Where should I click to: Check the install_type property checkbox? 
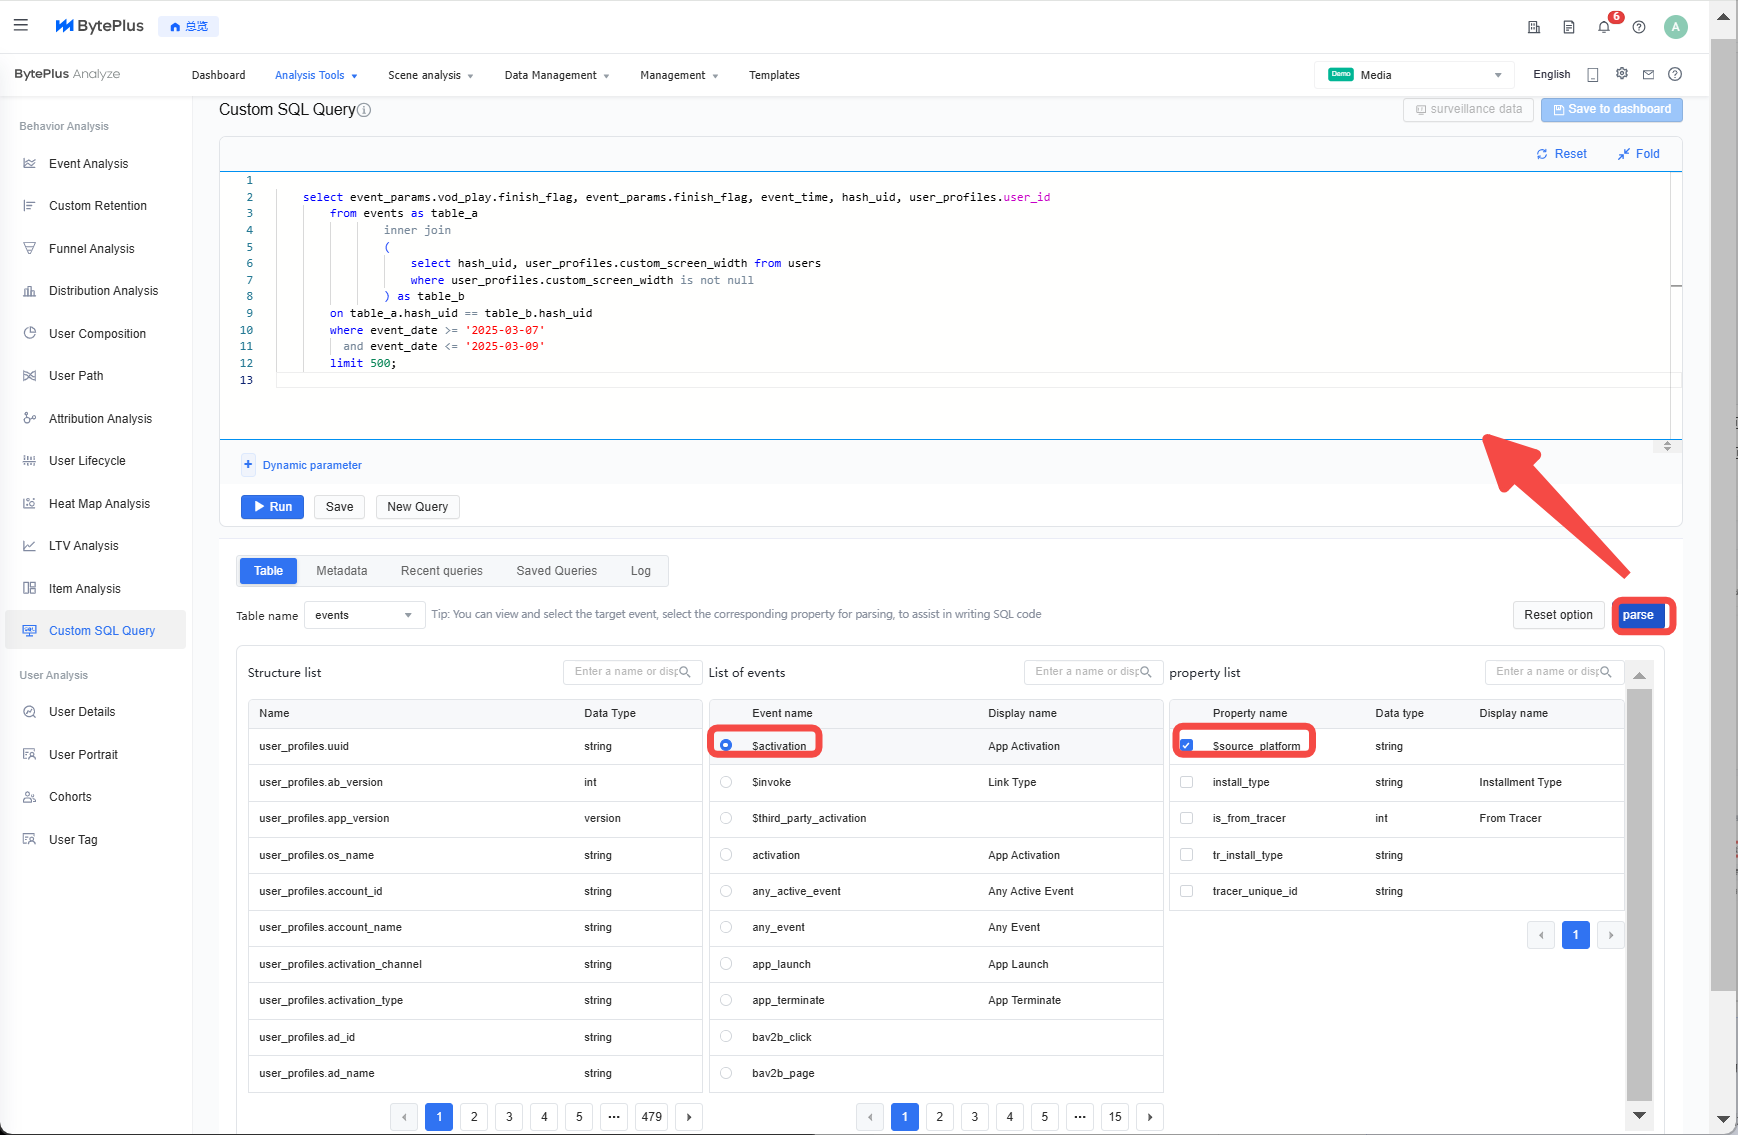click(x=1187, y=782)
